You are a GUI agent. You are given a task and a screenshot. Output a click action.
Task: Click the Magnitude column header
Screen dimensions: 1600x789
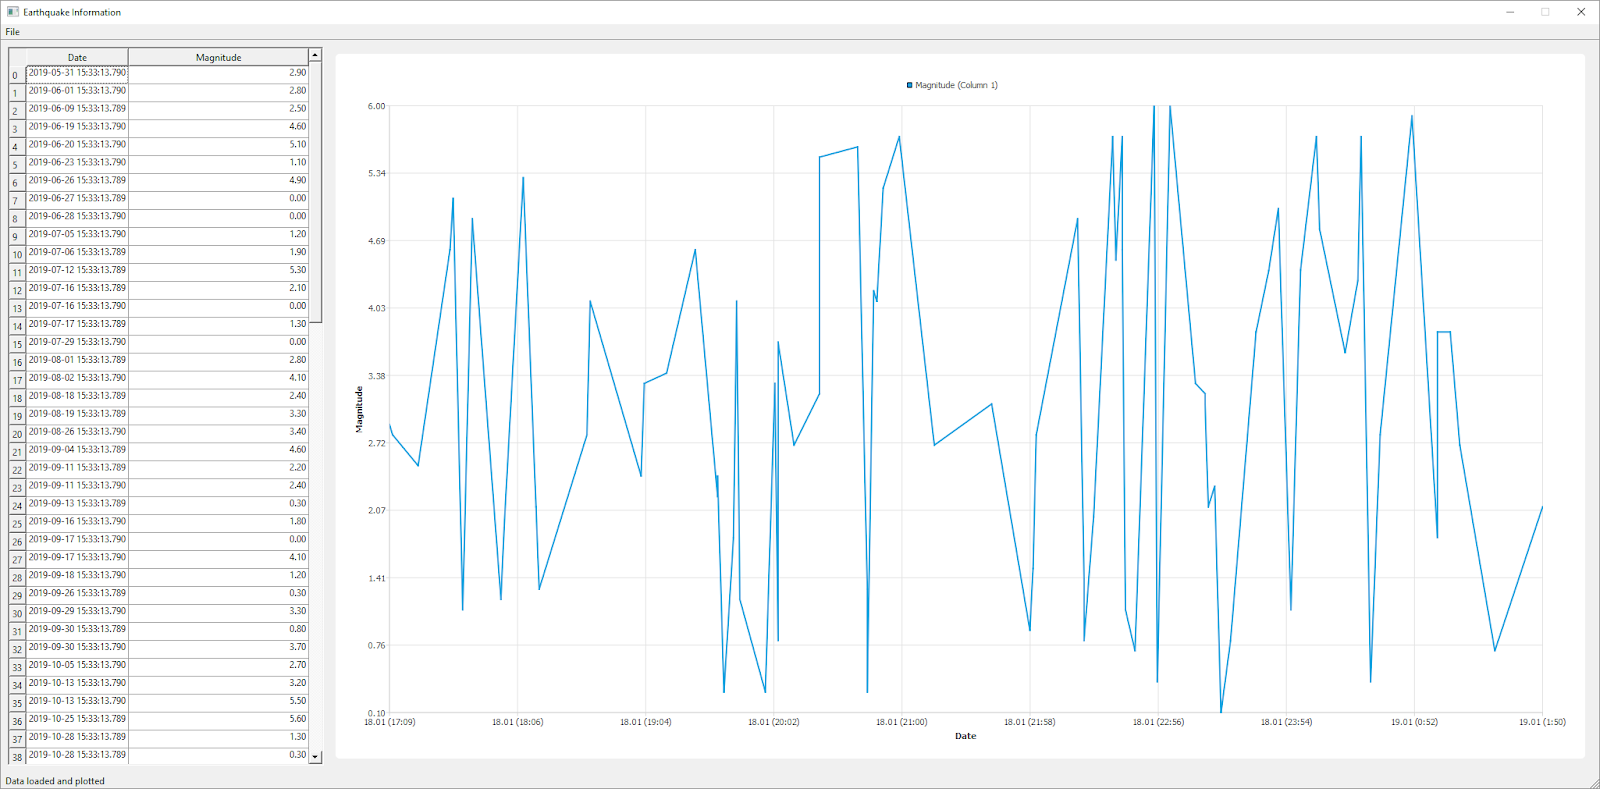tap(218, 57)
